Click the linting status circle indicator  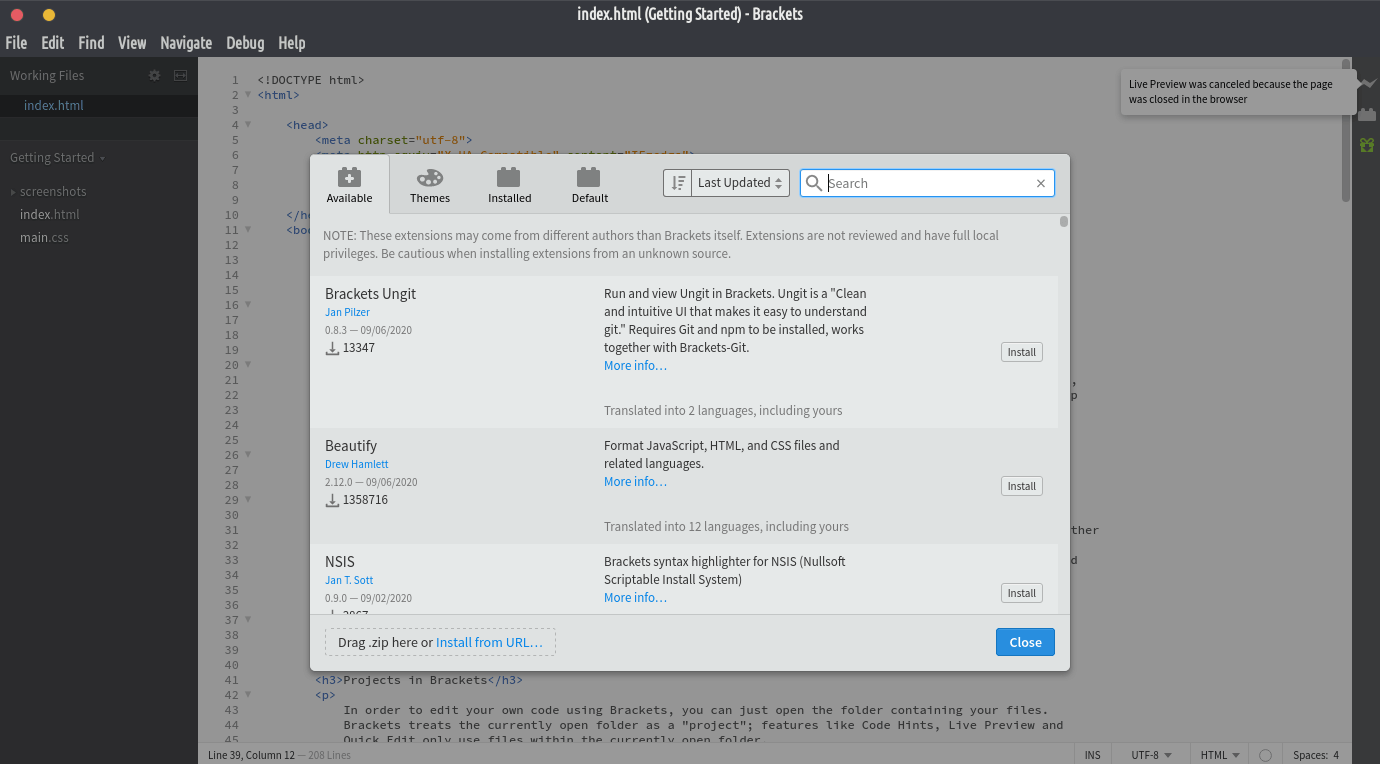pyautogui.click(x=1265, y=755)
